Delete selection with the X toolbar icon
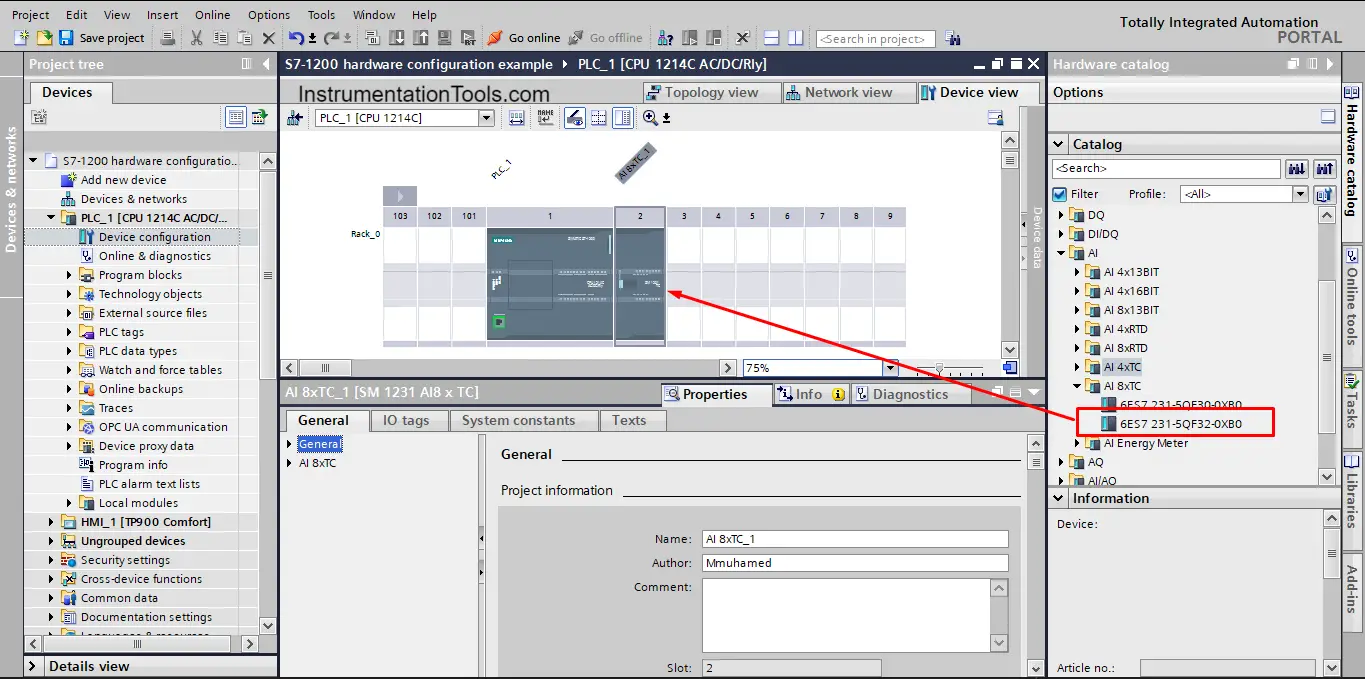 click(x=268, y=38)
